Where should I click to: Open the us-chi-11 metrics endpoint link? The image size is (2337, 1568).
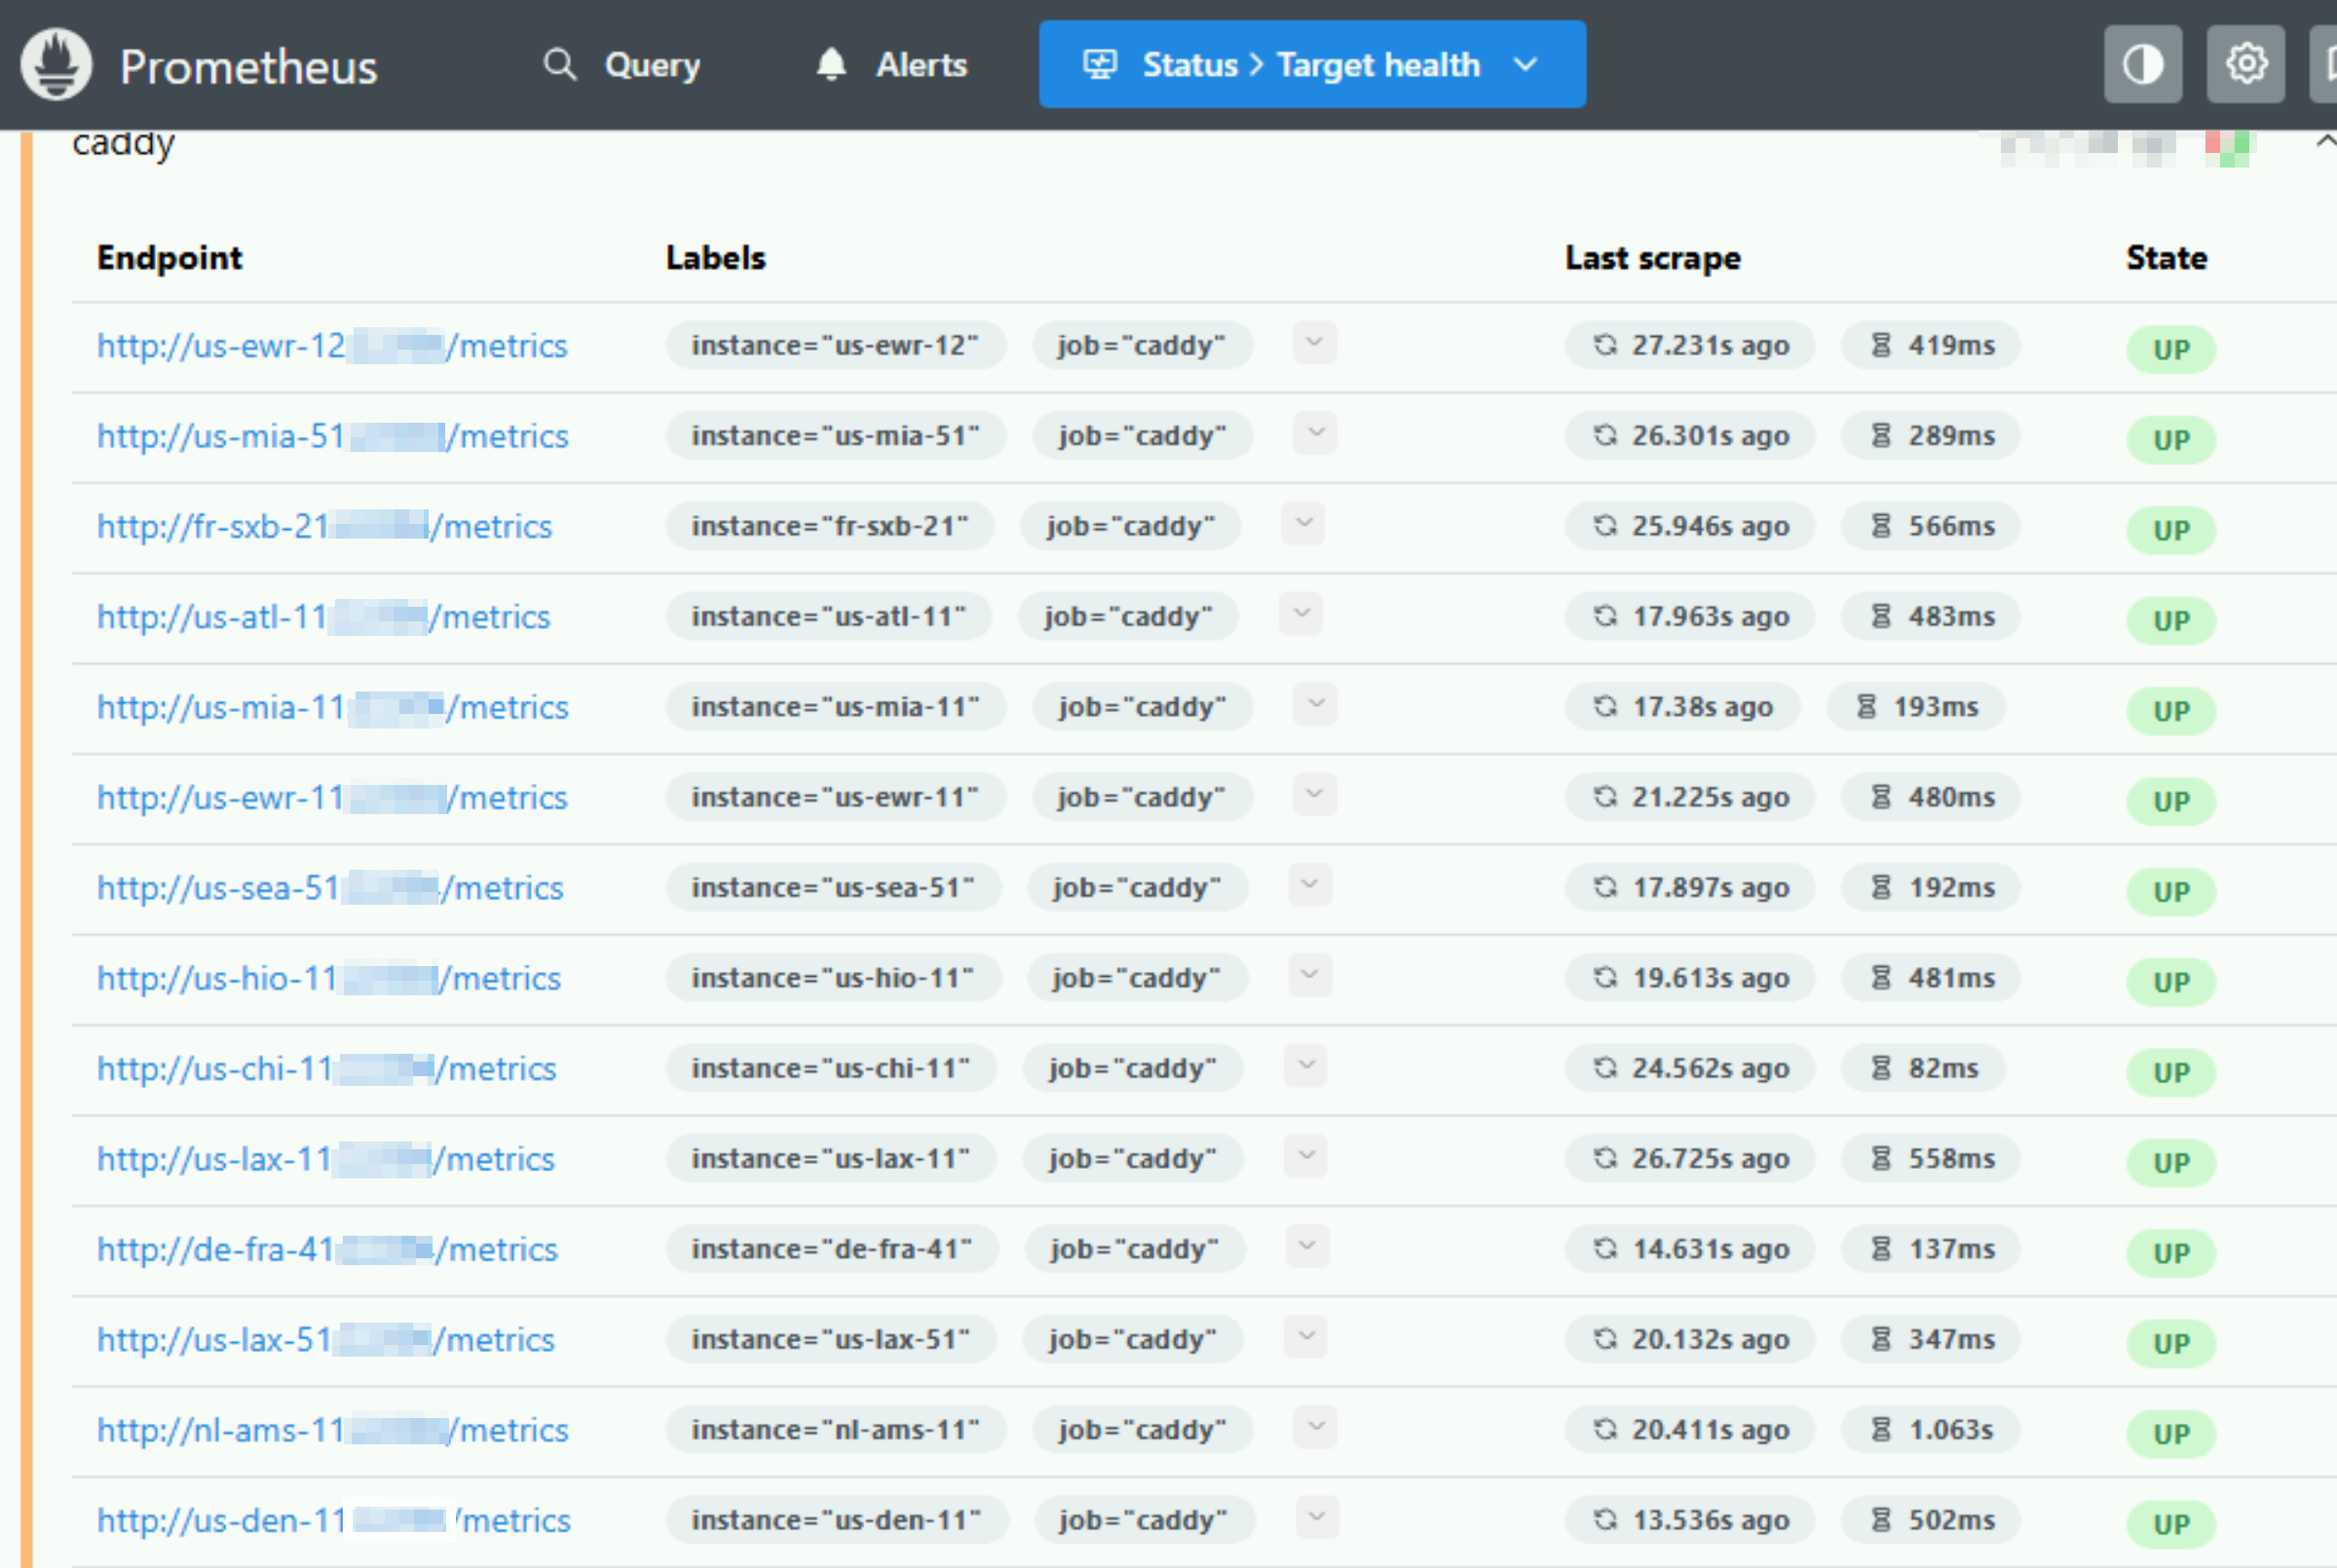(326, 1068)
